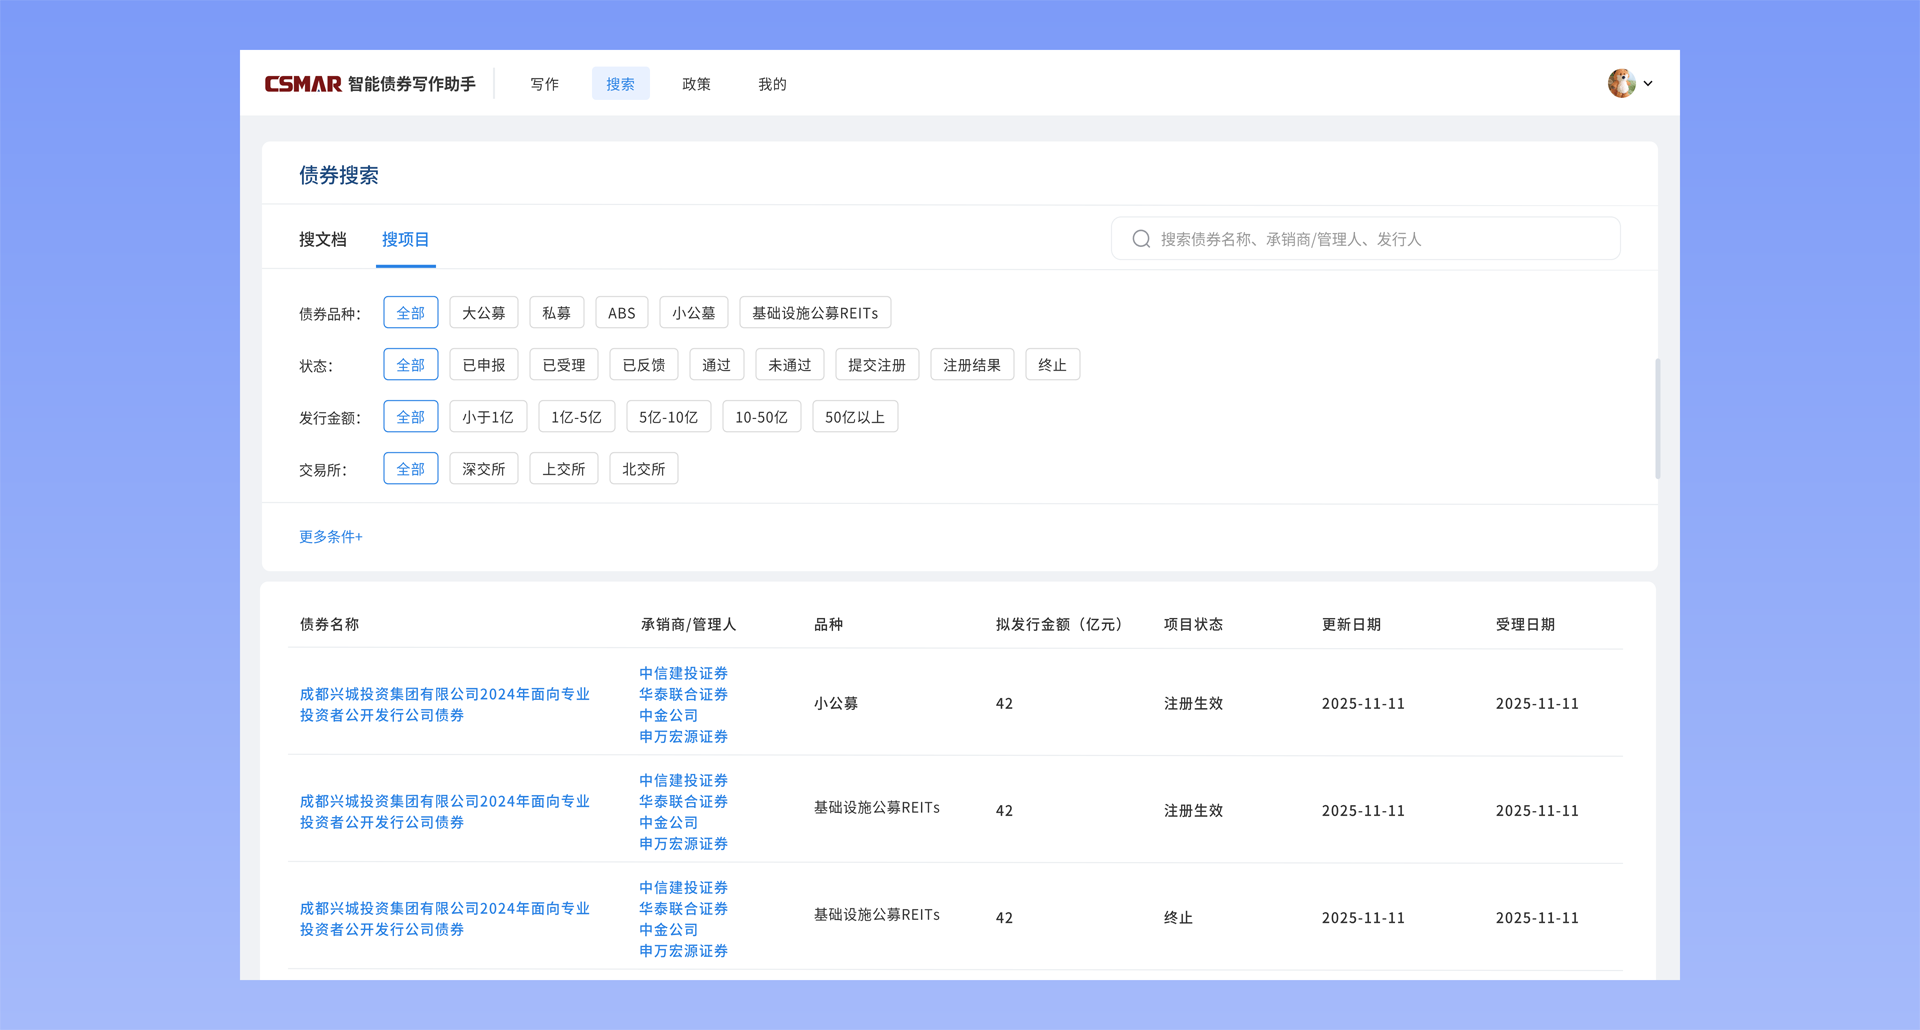This screenshot has width=1920, height=1030.
Task: Filter status by 已受理
Action: 564,365
